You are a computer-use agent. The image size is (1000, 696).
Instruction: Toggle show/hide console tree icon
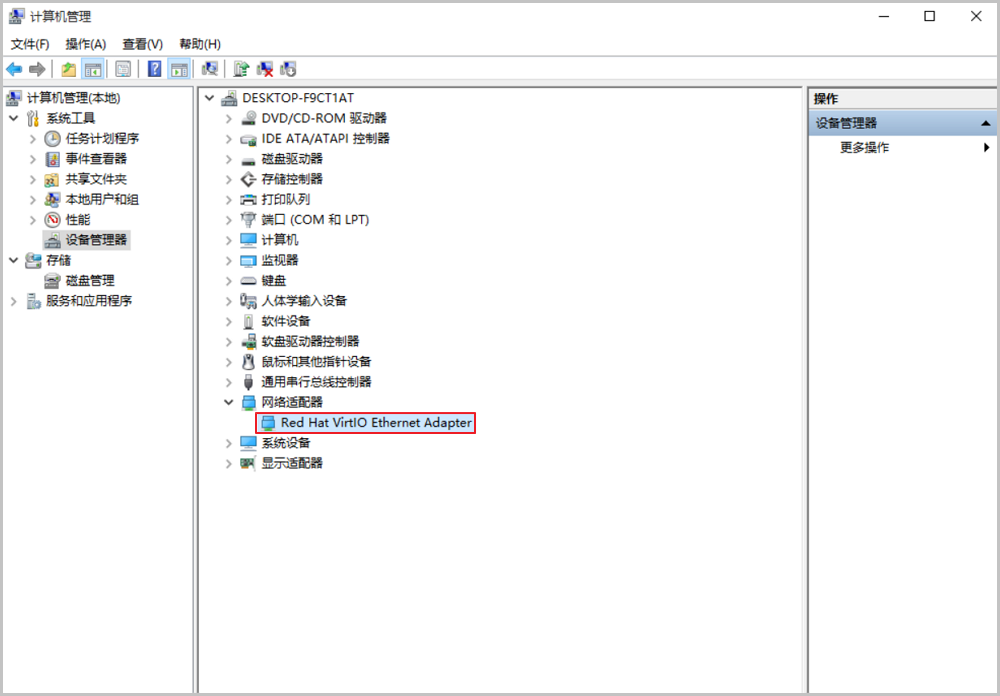point(92,69)
